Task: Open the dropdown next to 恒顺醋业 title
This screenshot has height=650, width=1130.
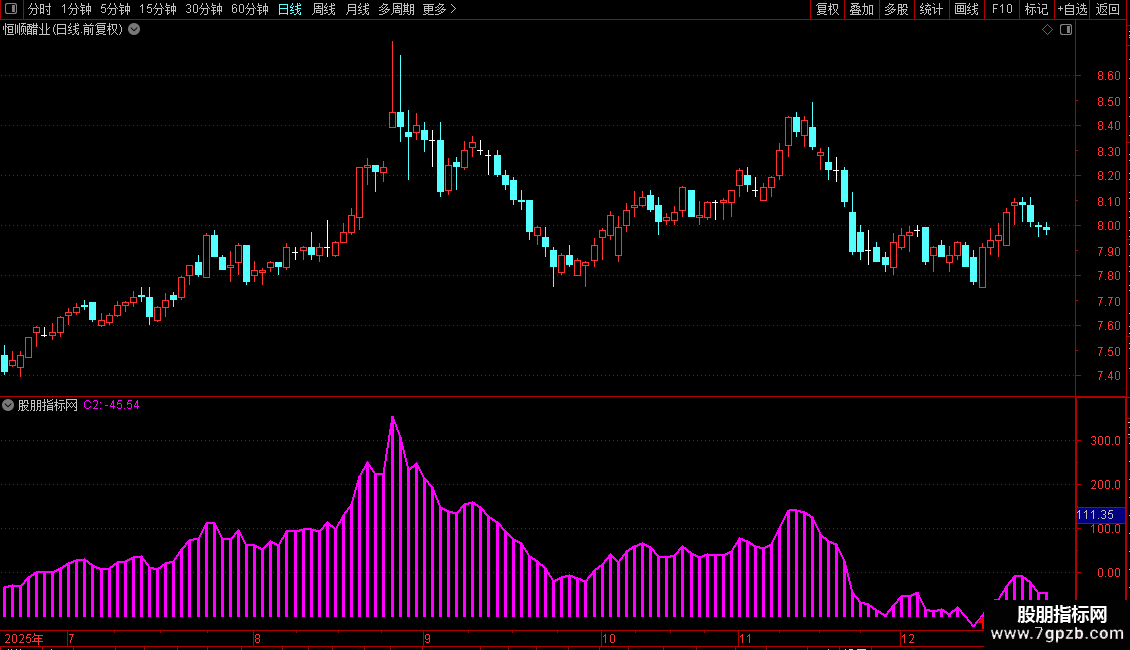Action: click(134, 30)
